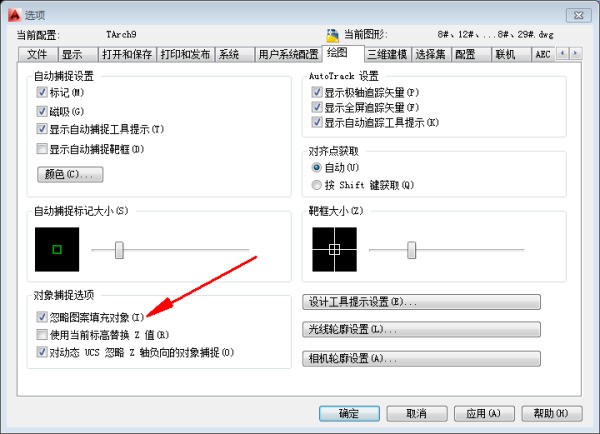Click the AutoSnap marker size slider
The image size is (600, 434).
(119, 250)
